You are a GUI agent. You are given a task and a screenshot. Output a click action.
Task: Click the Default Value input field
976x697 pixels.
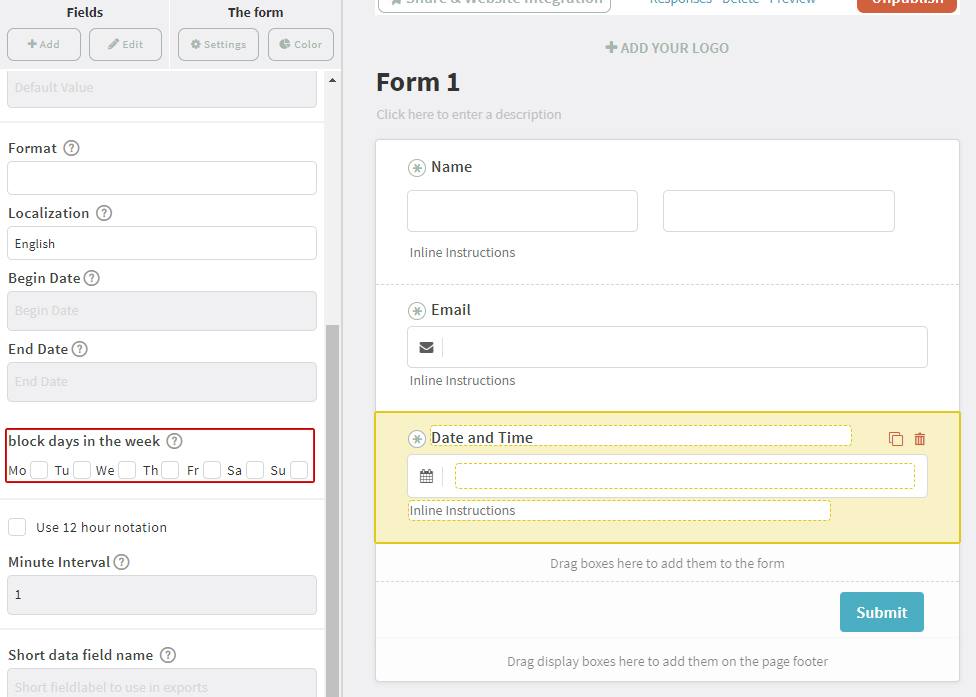tap(162, 88)
